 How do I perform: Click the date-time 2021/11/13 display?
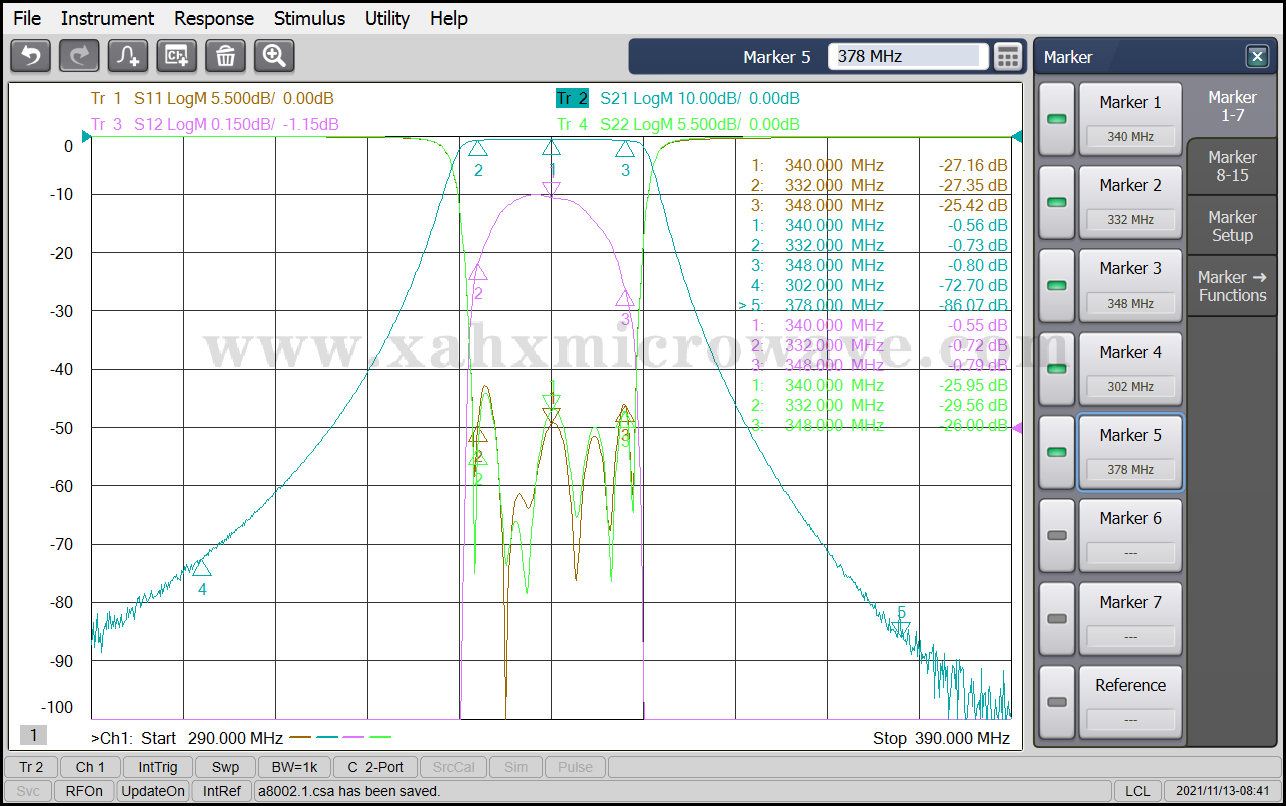click(x=1222, y=791)
